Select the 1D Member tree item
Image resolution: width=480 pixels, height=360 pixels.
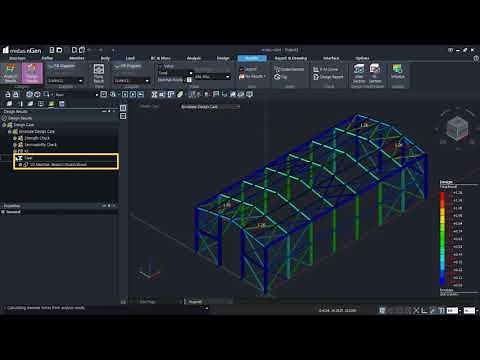tap(58, 164)
